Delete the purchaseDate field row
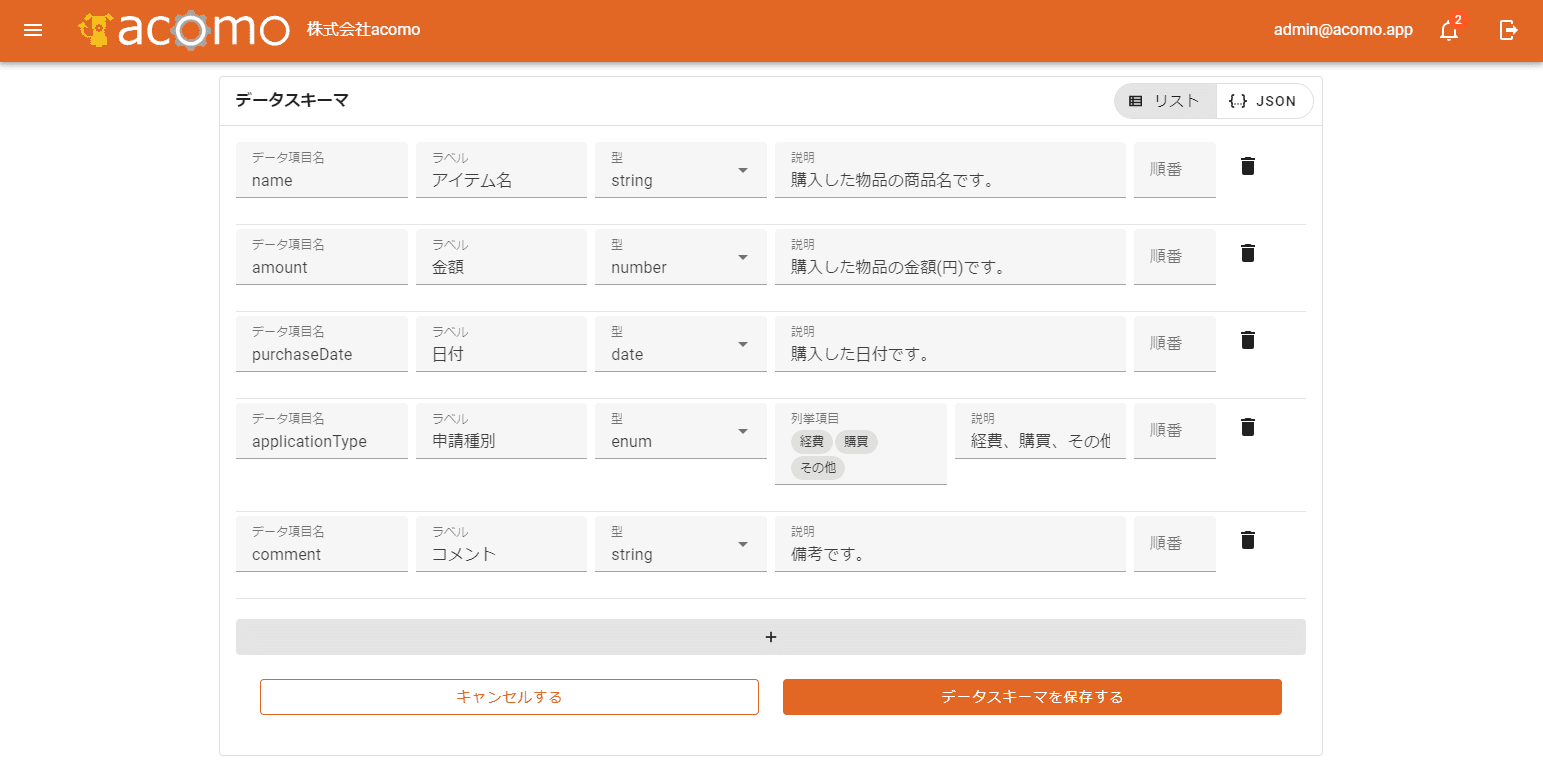 tap(1247, 340)
